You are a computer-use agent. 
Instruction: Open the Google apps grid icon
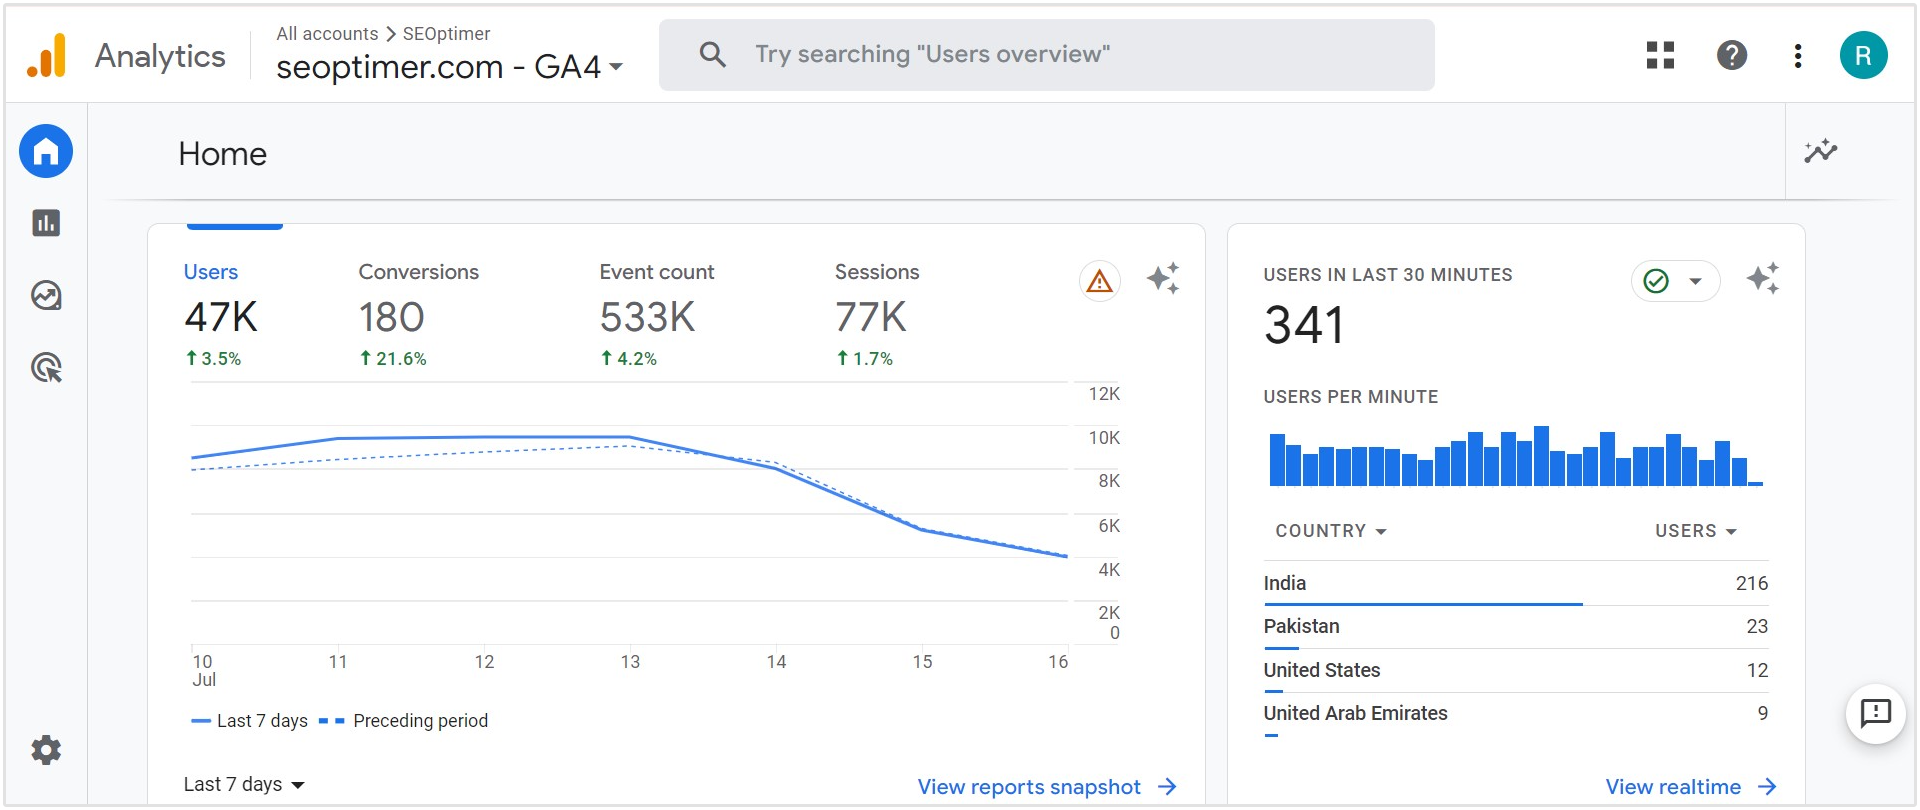[x=1660, y=55]
